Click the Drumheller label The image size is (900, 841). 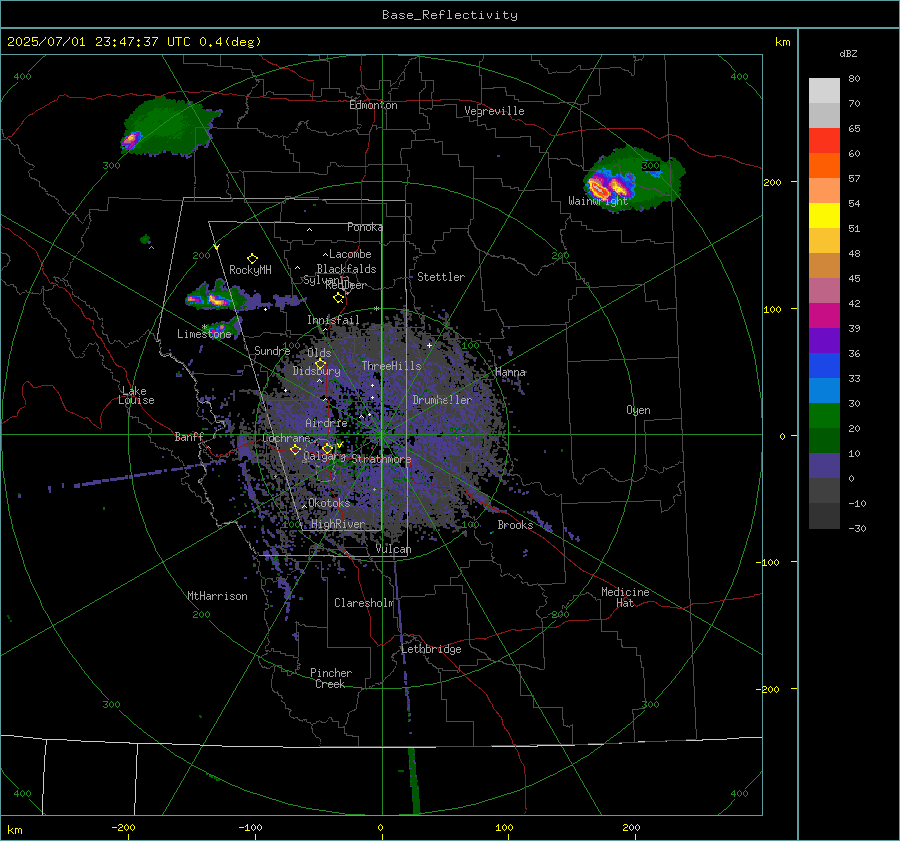coord(442,400)
